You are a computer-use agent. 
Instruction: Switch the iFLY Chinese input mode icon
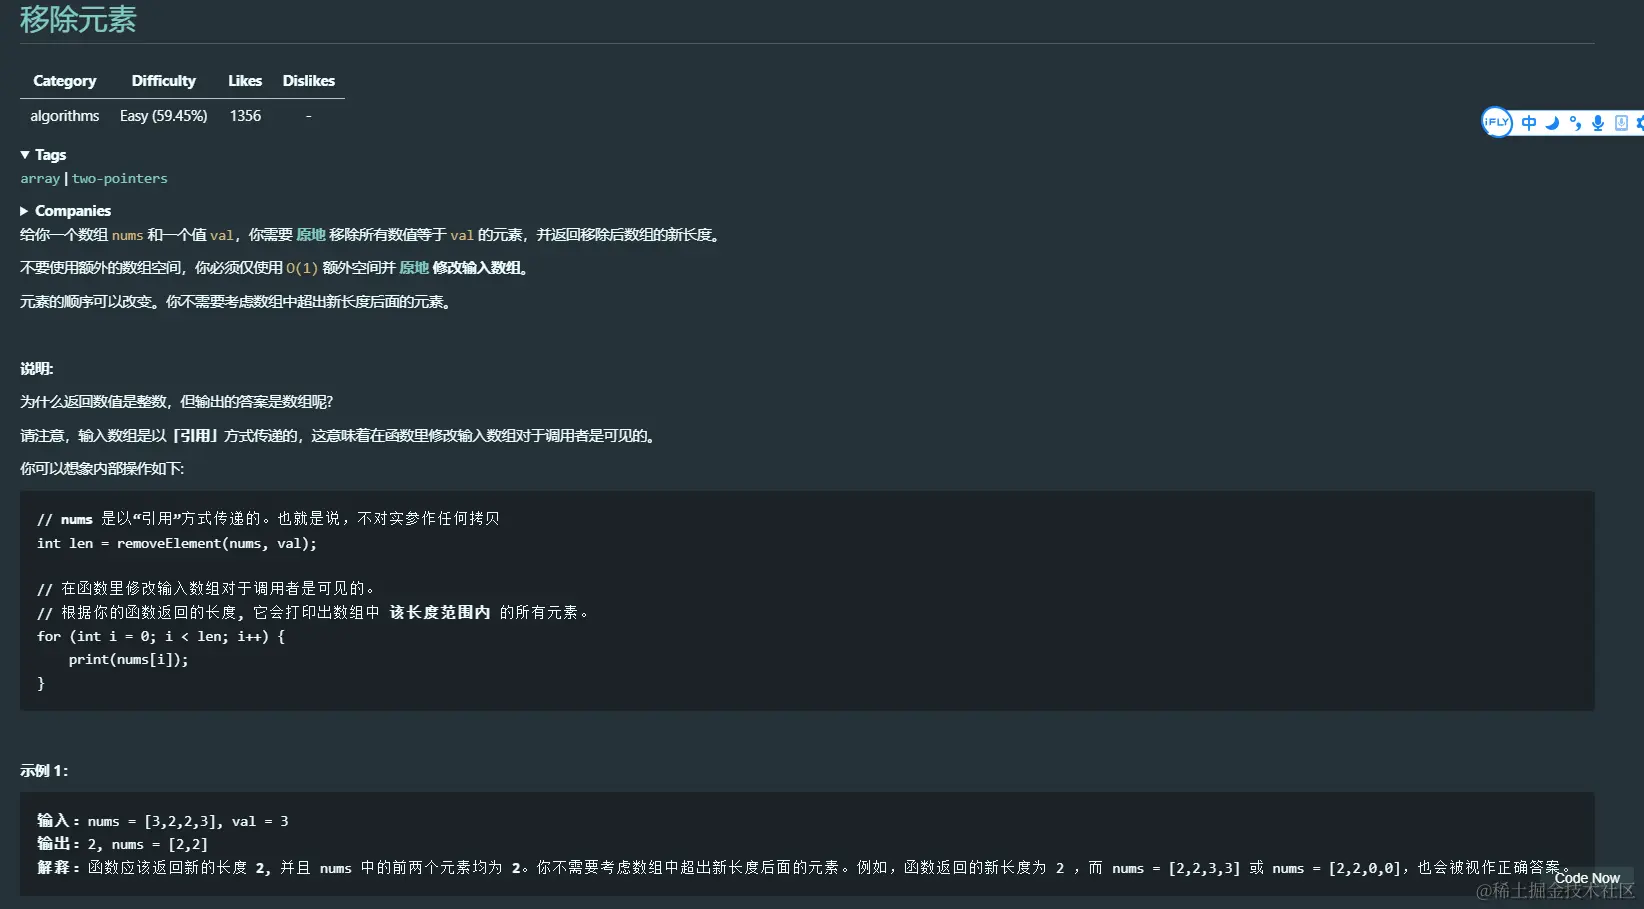(x=1529, y=123)
